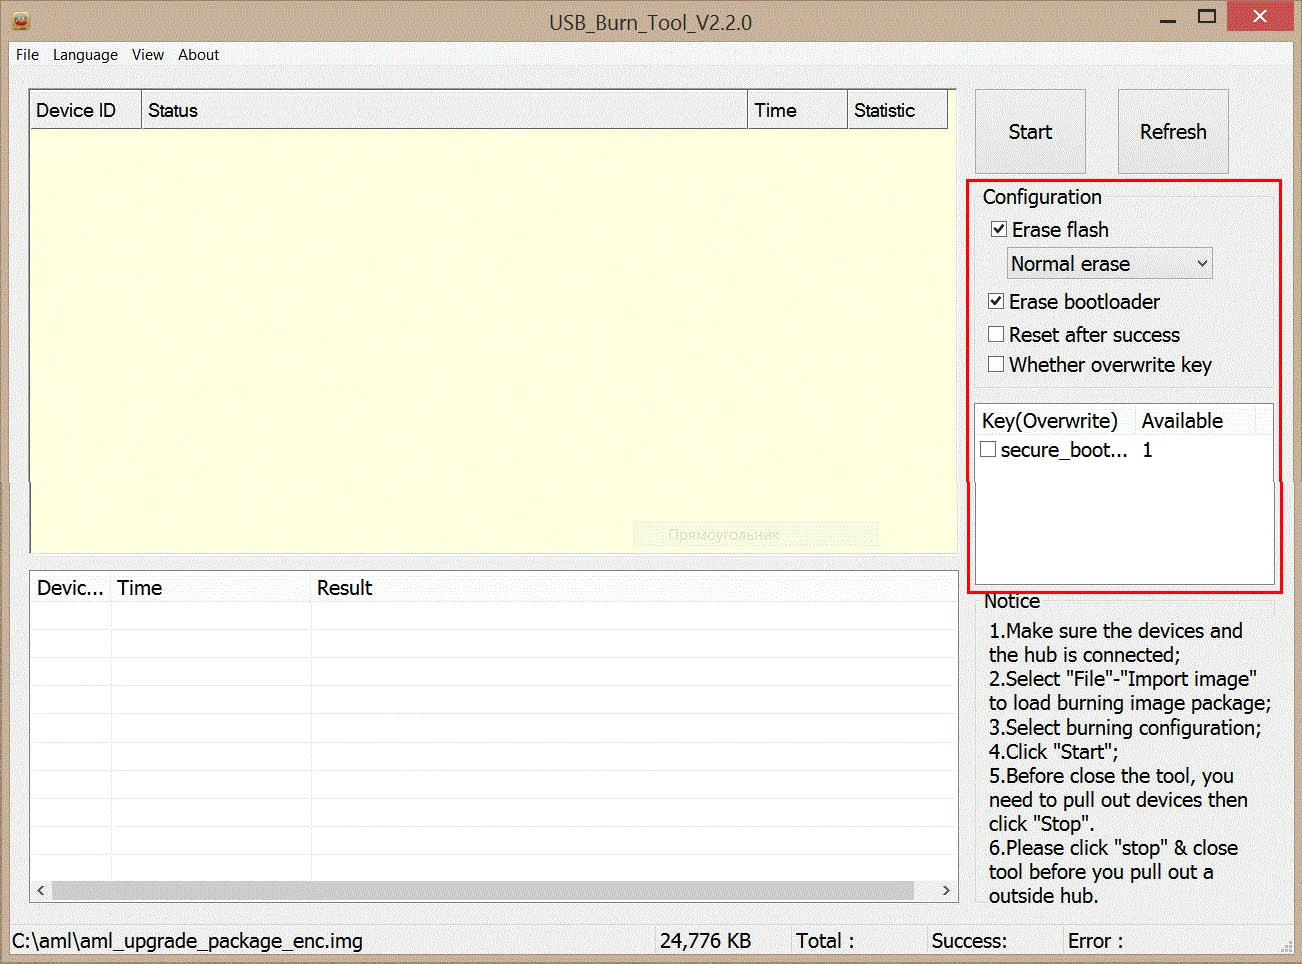The height and width of the screenshot is (964, 1302).
Task: Click the Statistic column header
Action: [x=897, y=110]
